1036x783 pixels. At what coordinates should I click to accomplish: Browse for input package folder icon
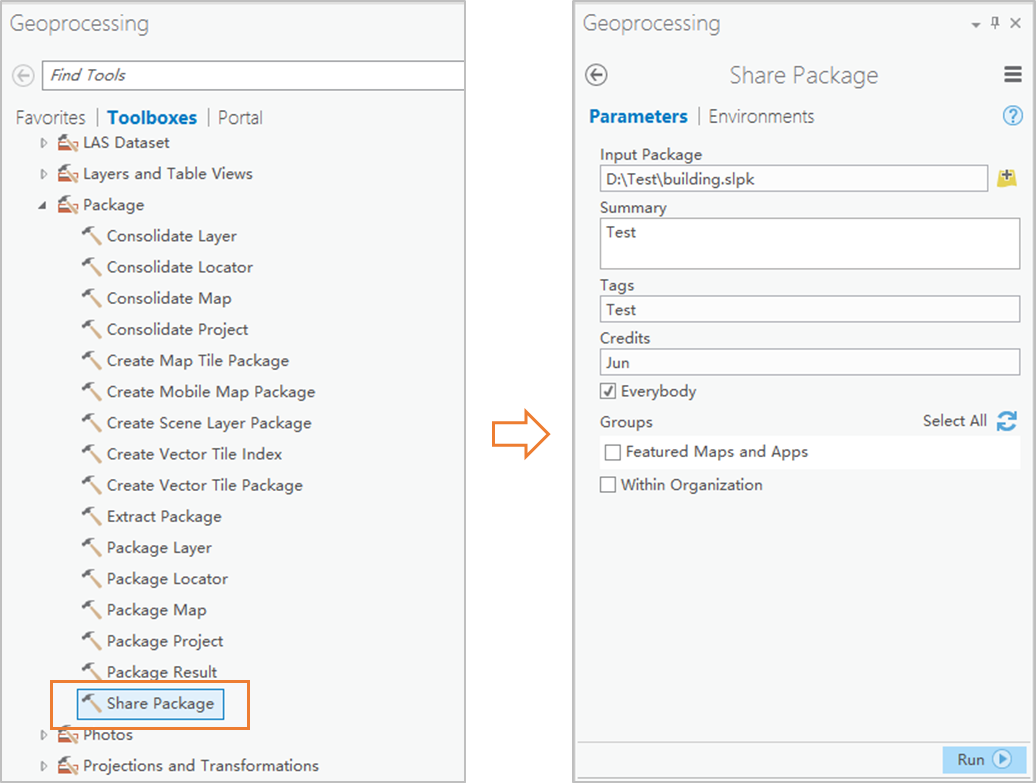[x=1007, y=179]
